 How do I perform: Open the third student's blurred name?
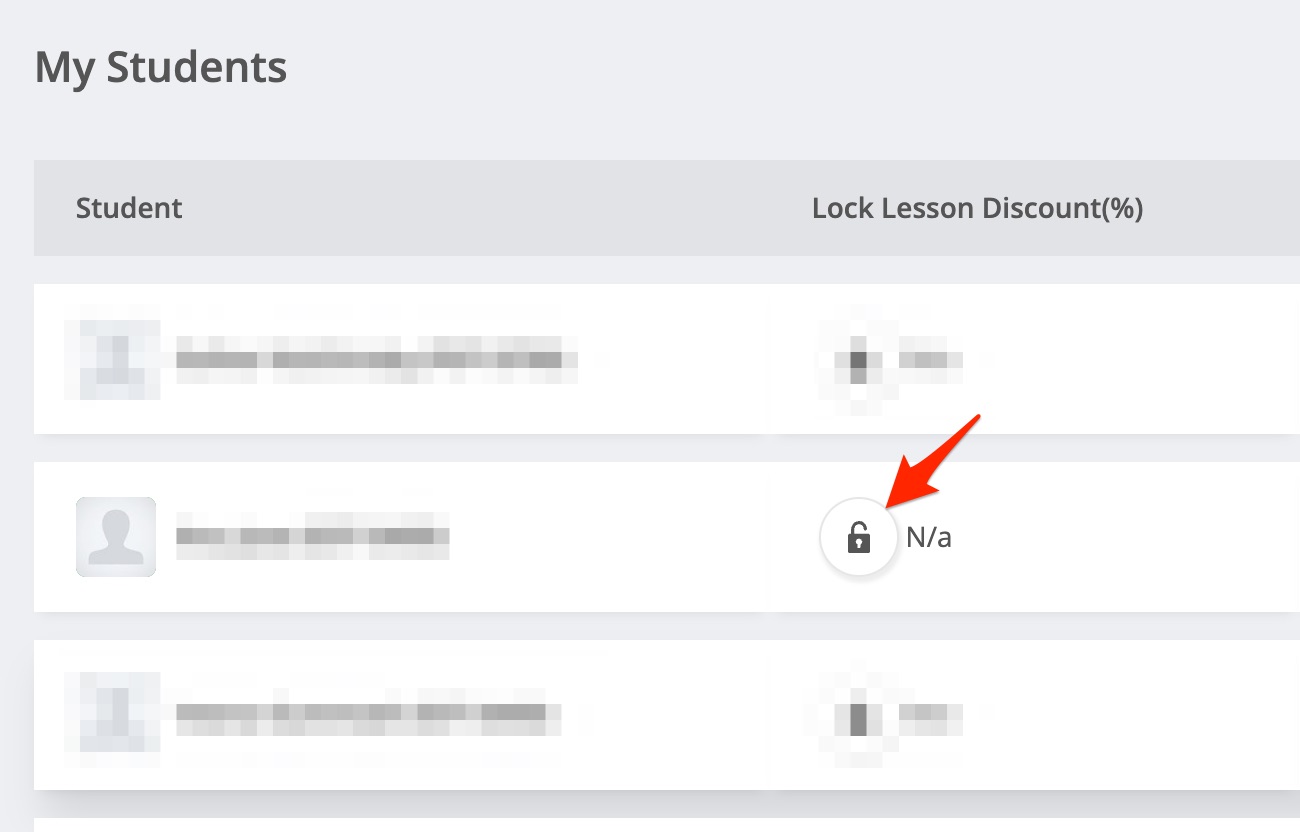[x=368, y=715]
